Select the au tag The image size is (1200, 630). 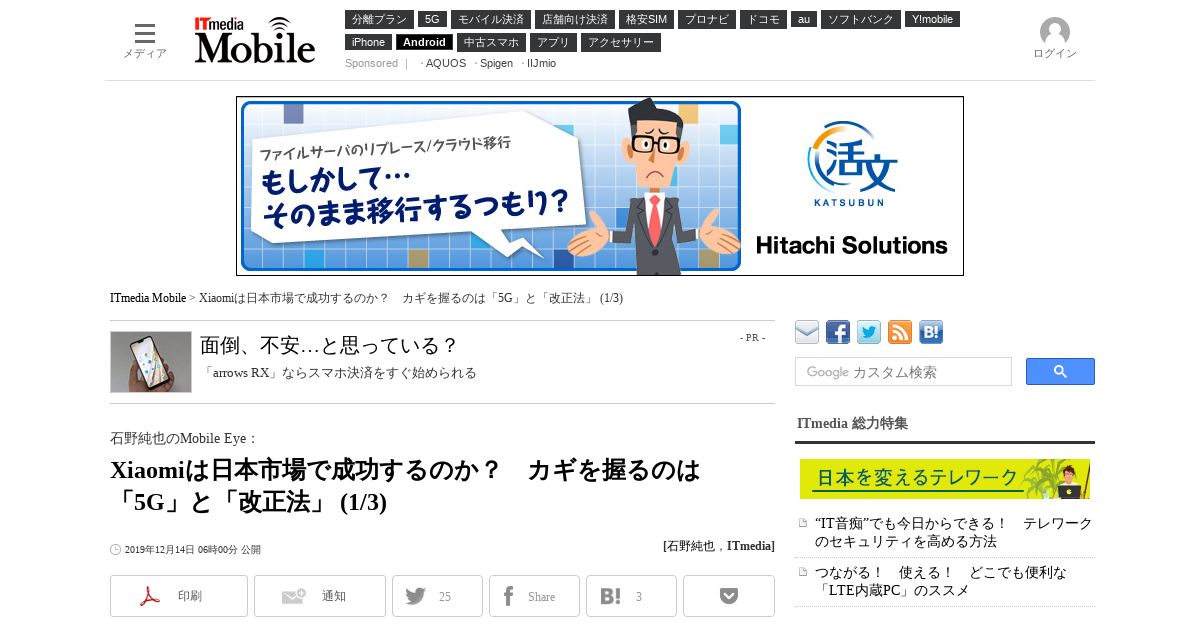[x=804, y=19]
